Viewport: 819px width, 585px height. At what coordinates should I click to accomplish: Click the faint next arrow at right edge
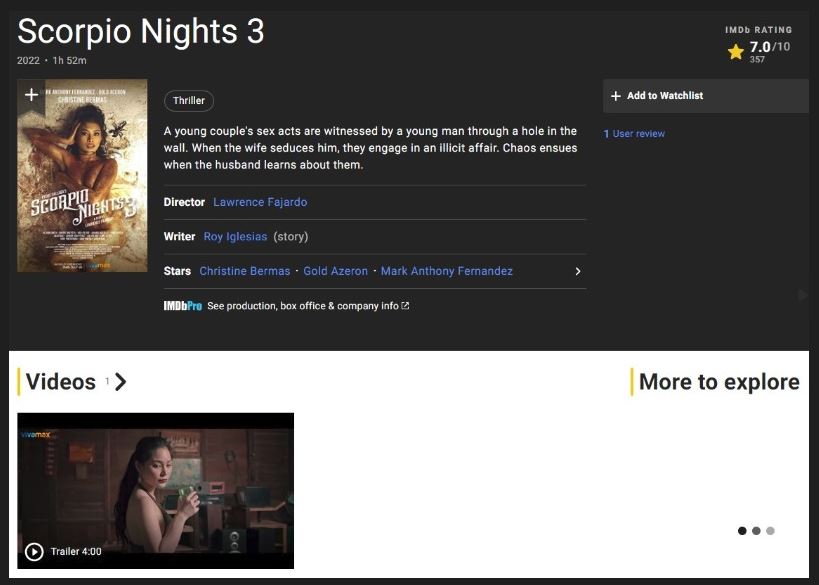(802, 295)
